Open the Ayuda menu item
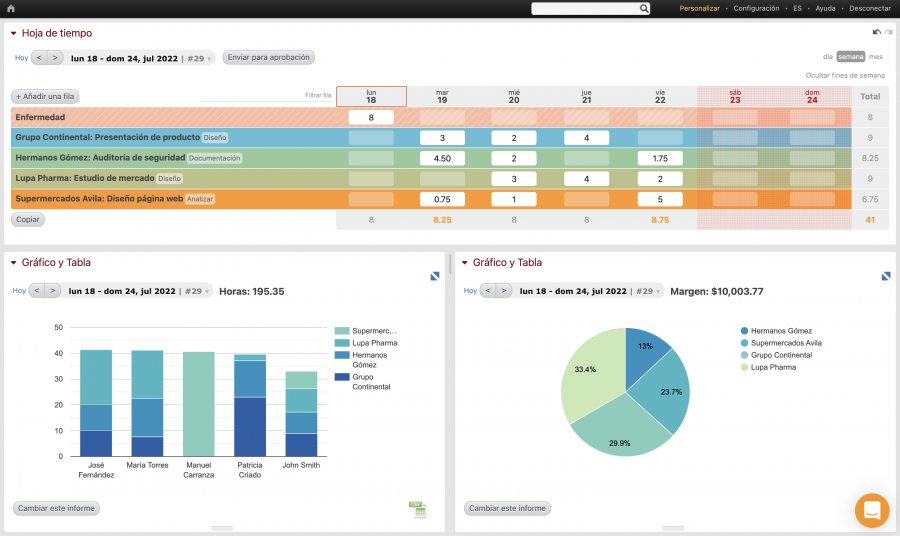This screenshot has width=900, height=536. [x=825, y=8]
